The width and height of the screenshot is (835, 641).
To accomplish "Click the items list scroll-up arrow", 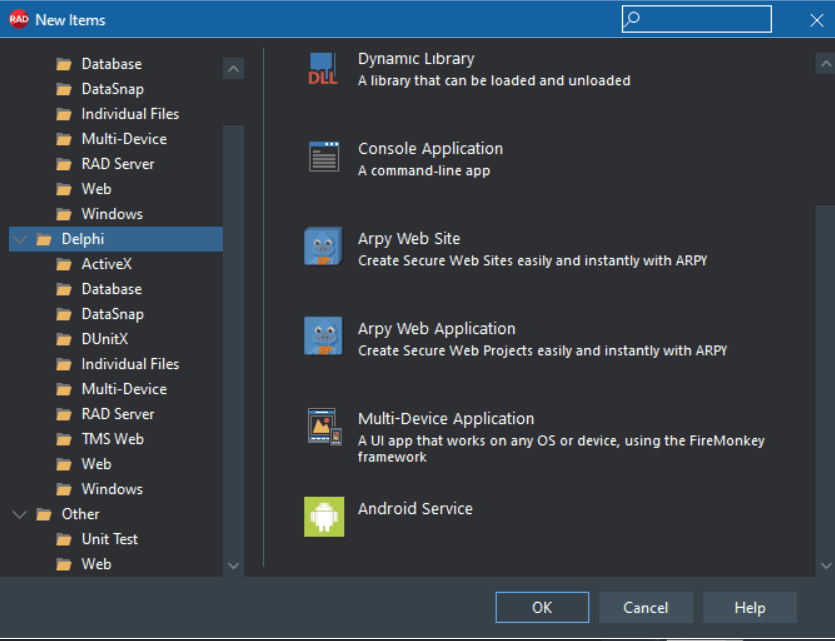I will 825,64.
